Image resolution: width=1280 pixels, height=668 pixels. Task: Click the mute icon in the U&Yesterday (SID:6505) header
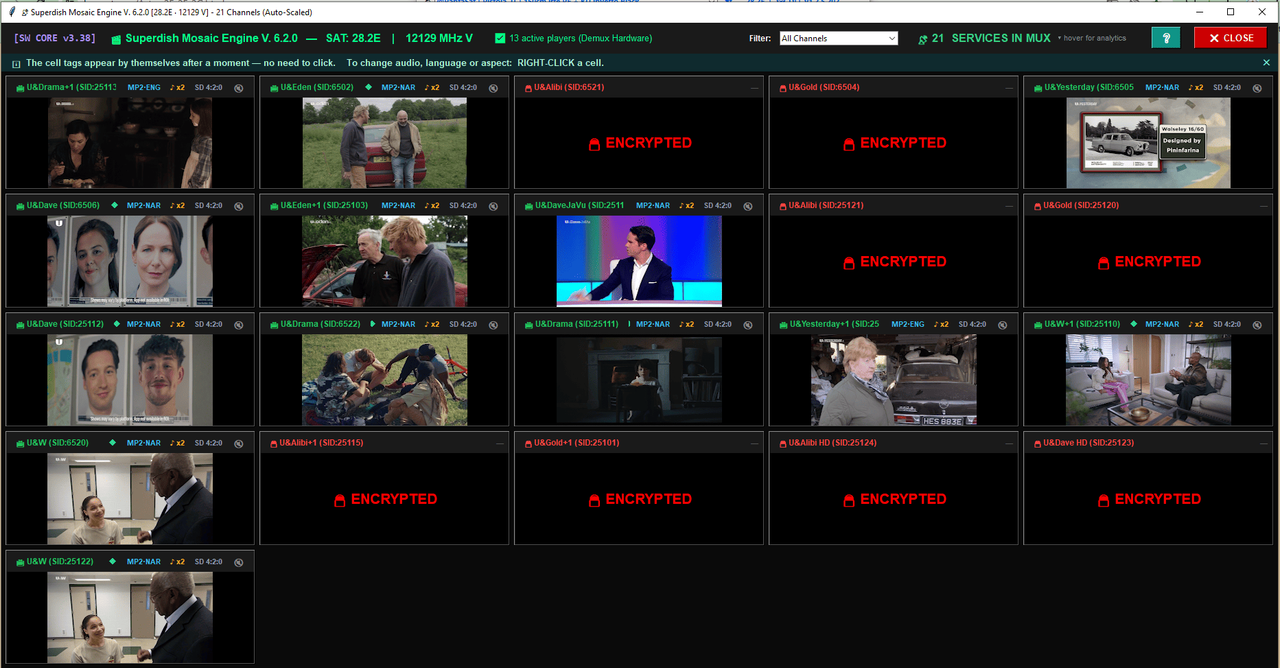[x=1257, y=88]
